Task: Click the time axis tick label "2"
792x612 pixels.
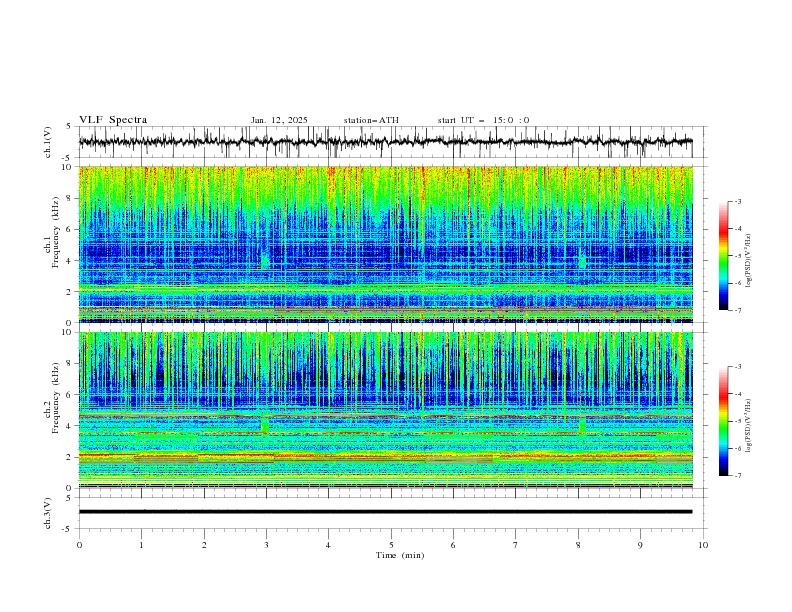Action: tap(204, 545)
